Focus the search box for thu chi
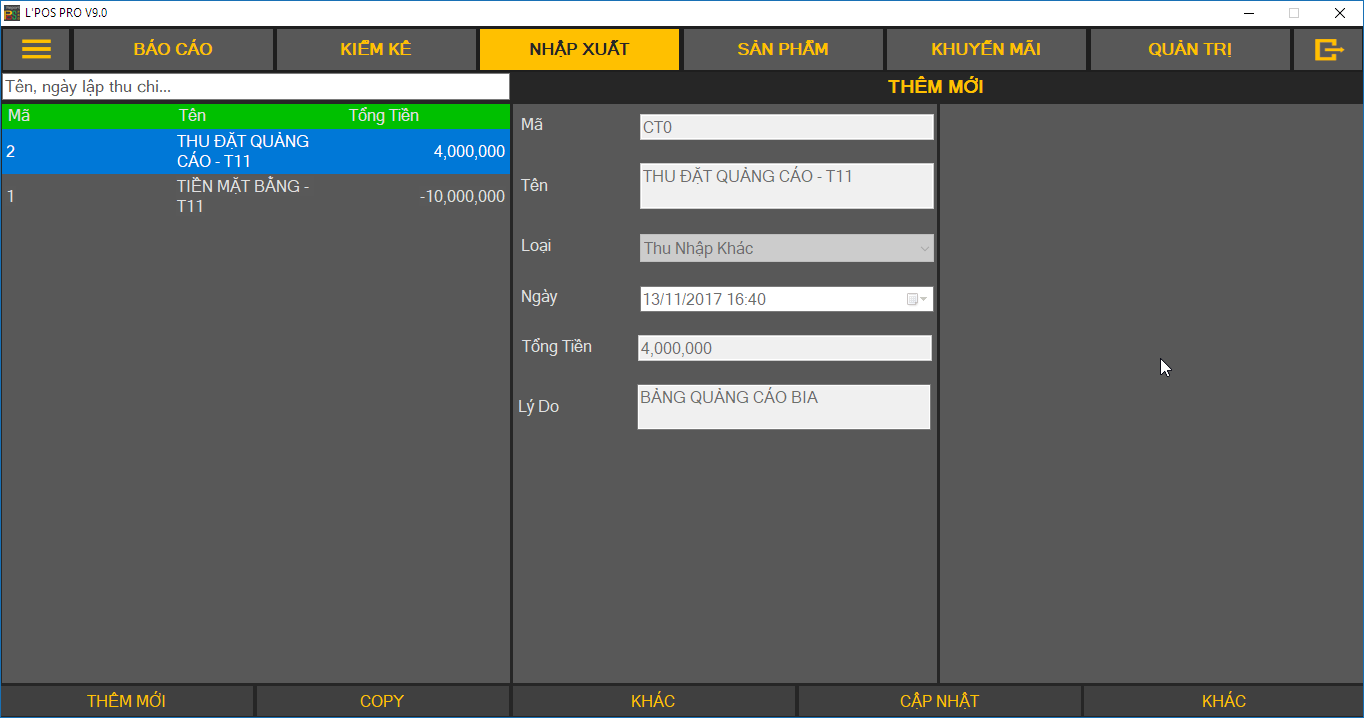This screenshot has width=1364, height=718. [x=255, y=87]
